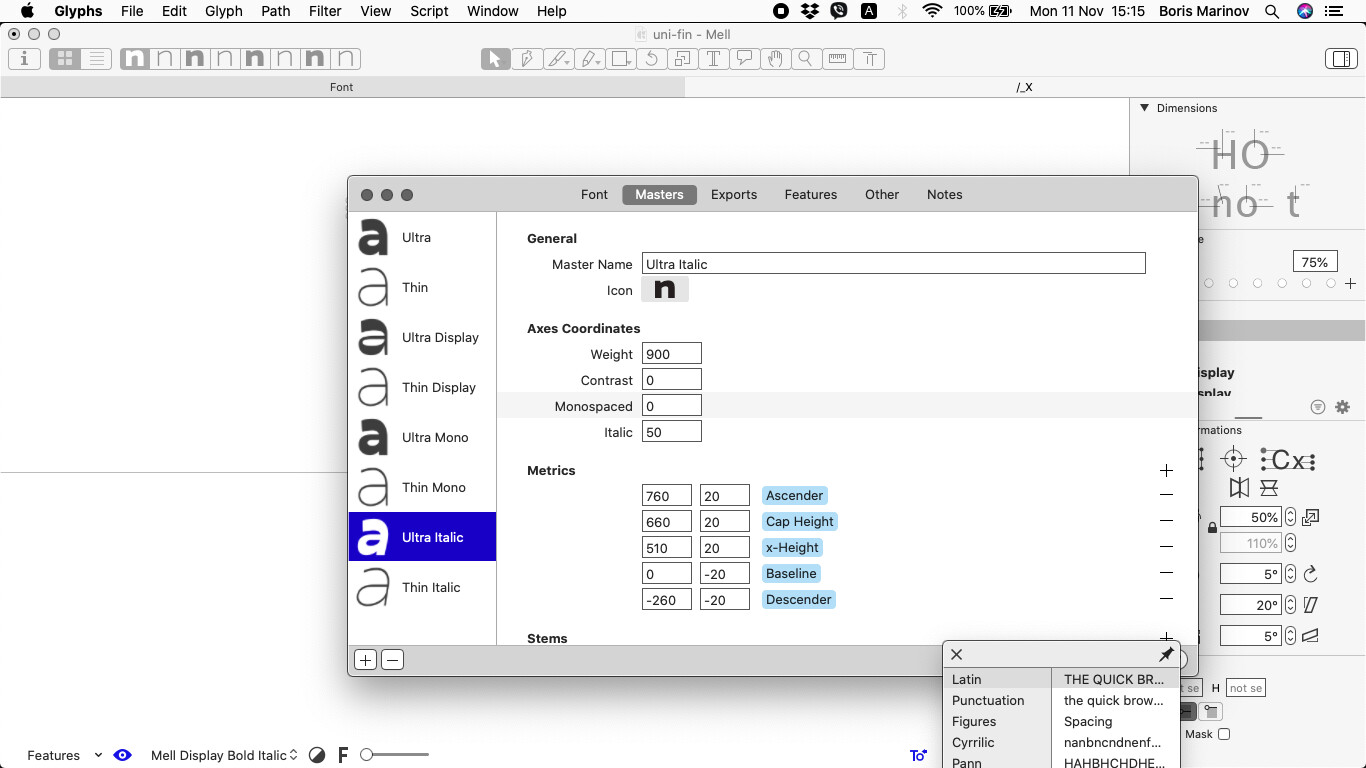The height and width of the screenshot is (768, 1366).
Task: Select the Hand tool in toolbar
Action: pyautogui.click(x=774, y=59)
